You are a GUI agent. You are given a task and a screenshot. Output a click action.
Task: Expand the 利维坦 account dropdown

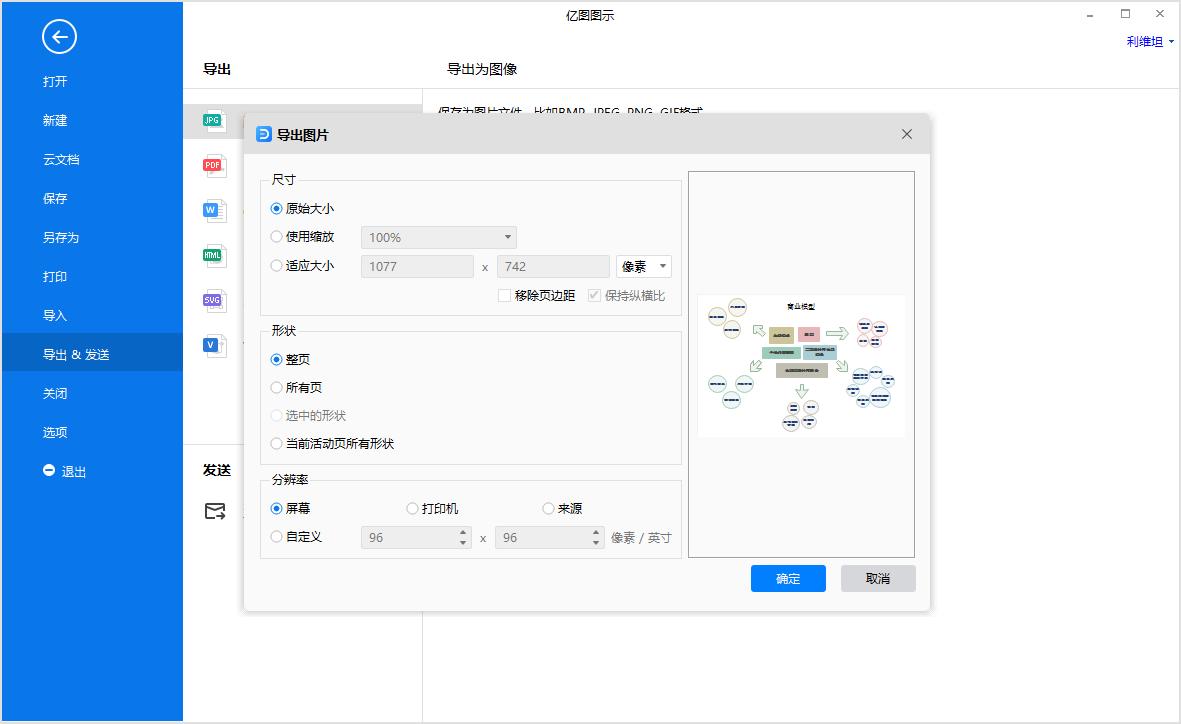click(x=1150, y=41)
